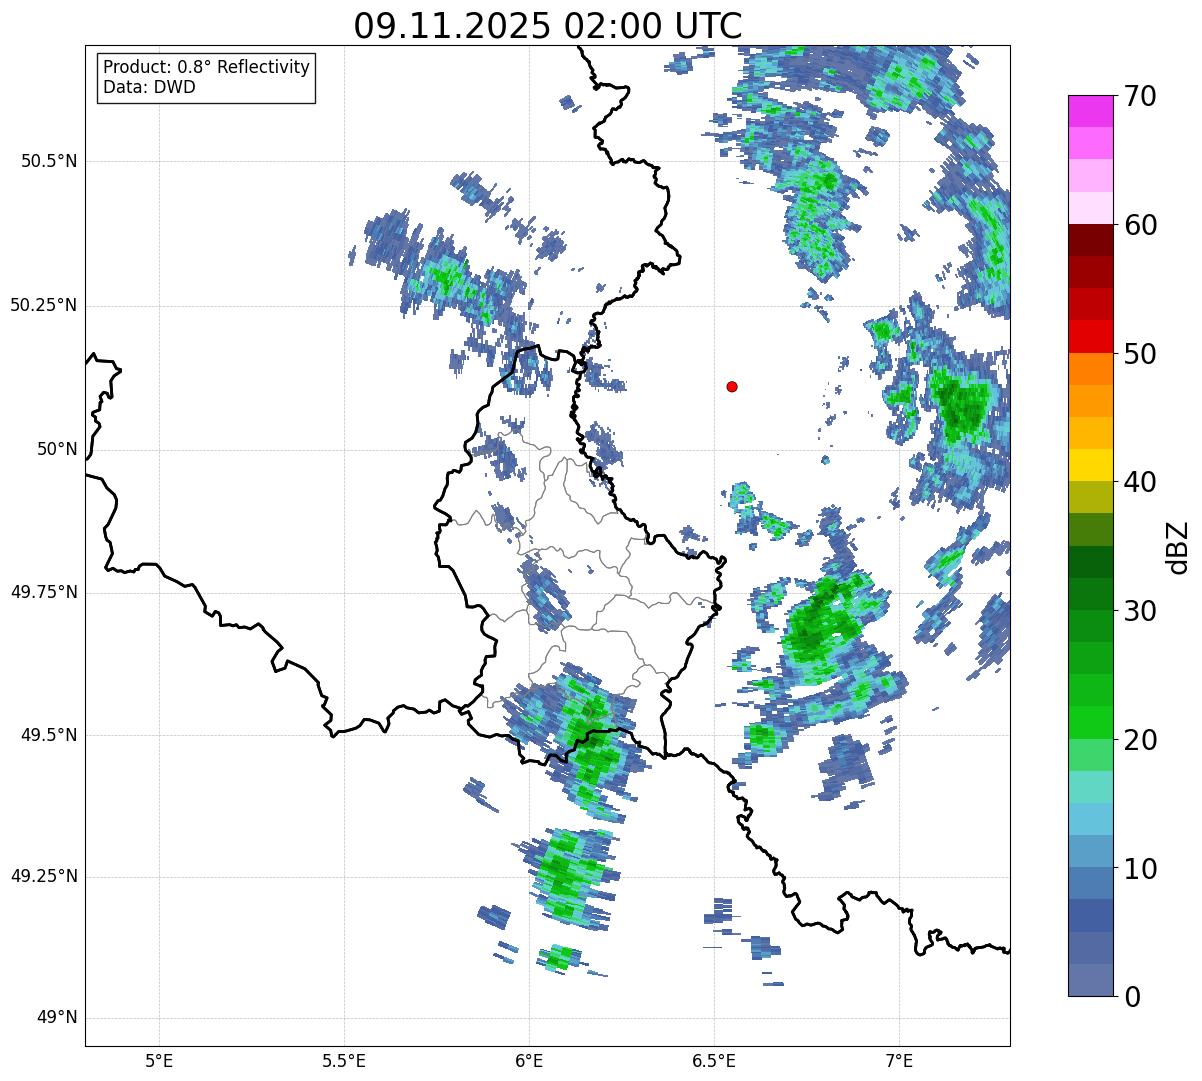The width and height of the screenshot is (1202, 1081).
Task: Click the bright red swatch just above 50 dBZ
Action: pyautogui.click(x=1091, y=336)
